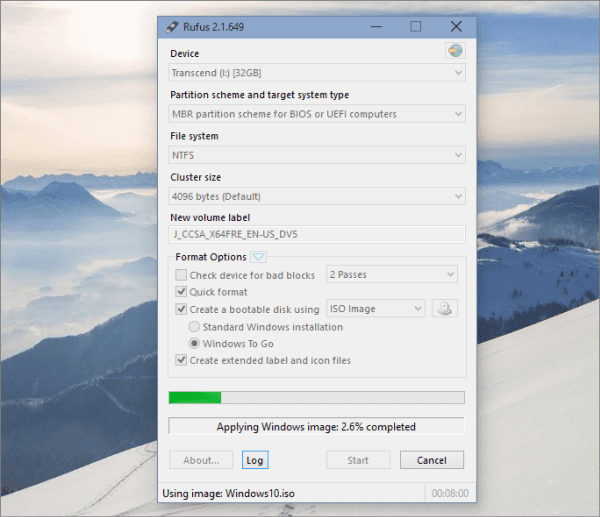Click the Start button

coord(358,460)
